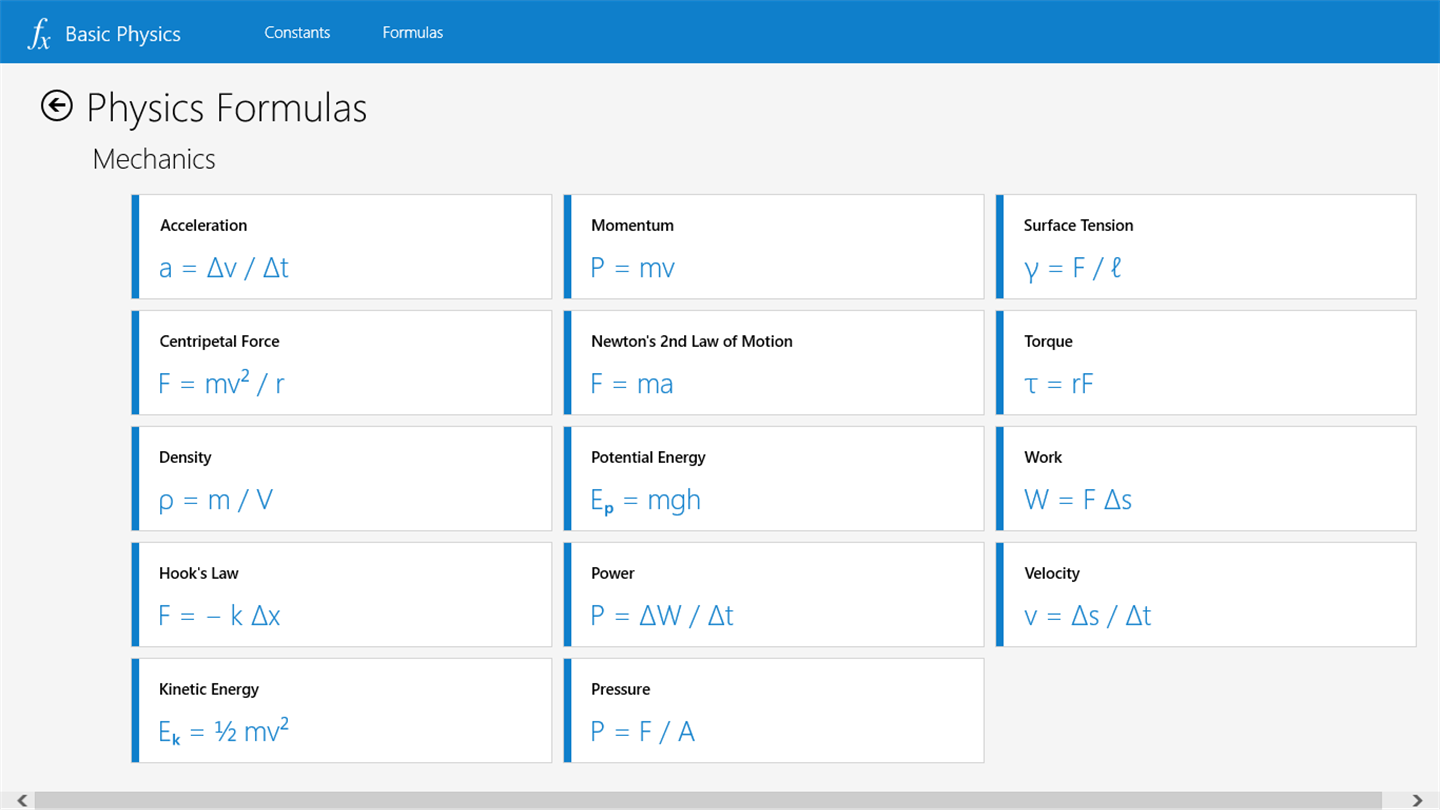The height and width of the screenshot is (810, 1440).
Task: Open the Power formula tile
Action: point(774,595)
